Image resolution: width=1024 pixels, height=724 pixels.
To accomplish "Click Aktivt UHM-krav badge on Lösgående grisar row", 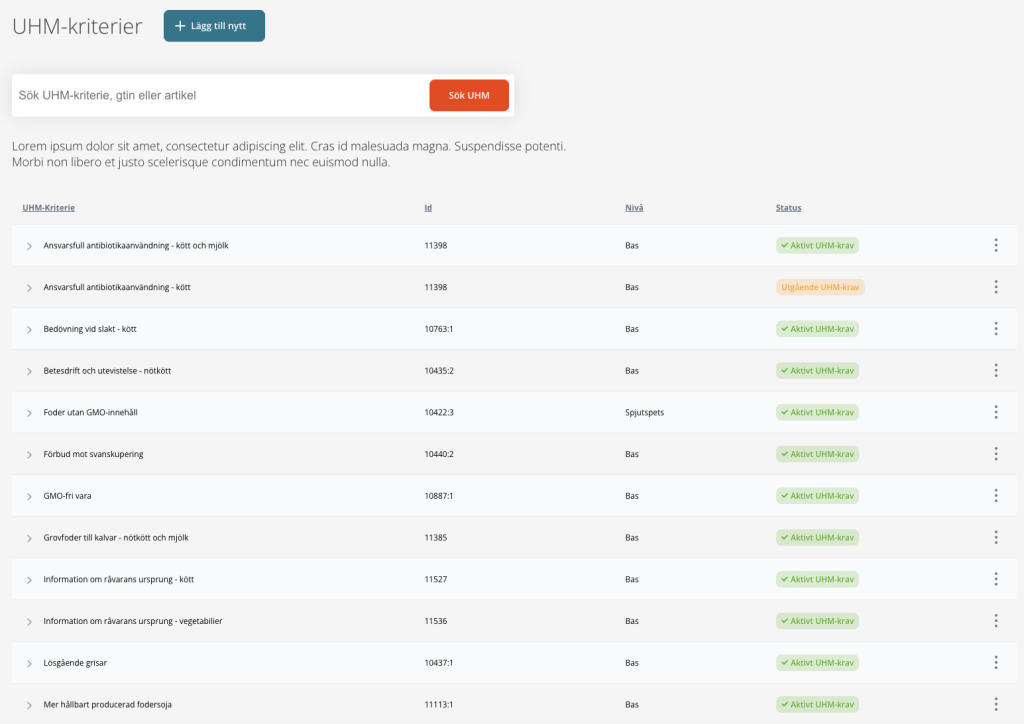I will pyautogui.click(x=817, y=663).
